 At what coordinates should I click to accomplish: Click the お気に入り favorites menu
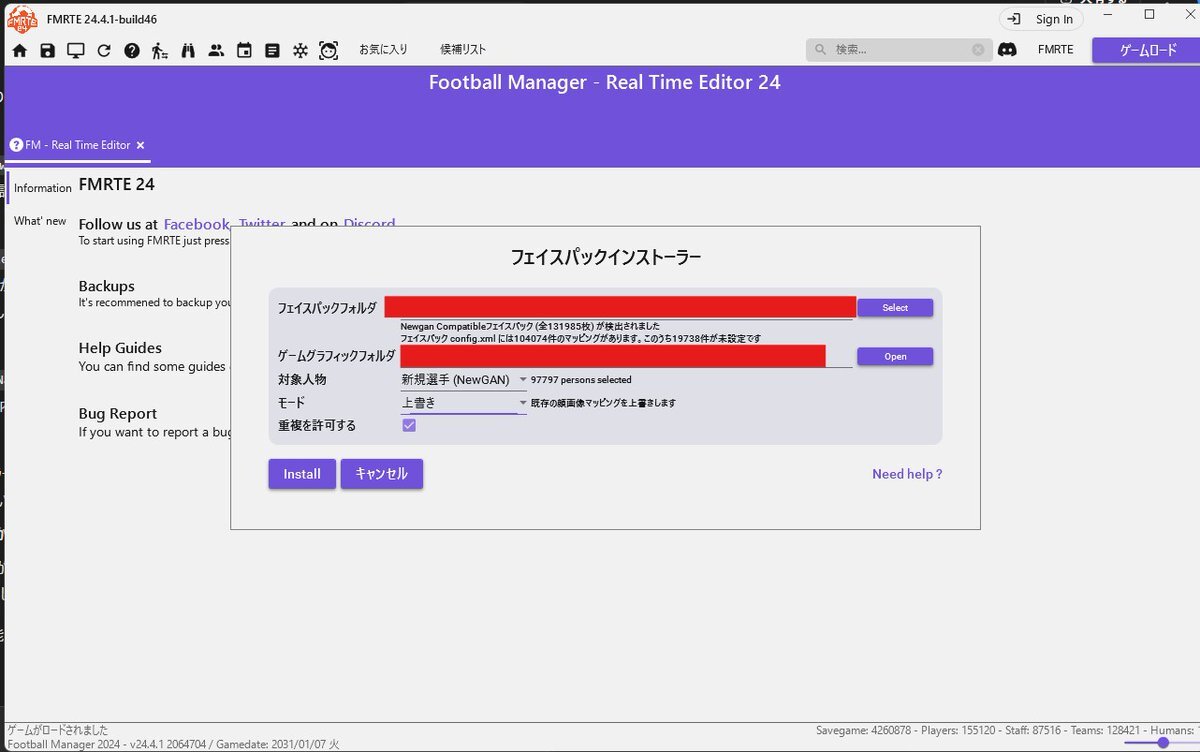click(384, 49)
